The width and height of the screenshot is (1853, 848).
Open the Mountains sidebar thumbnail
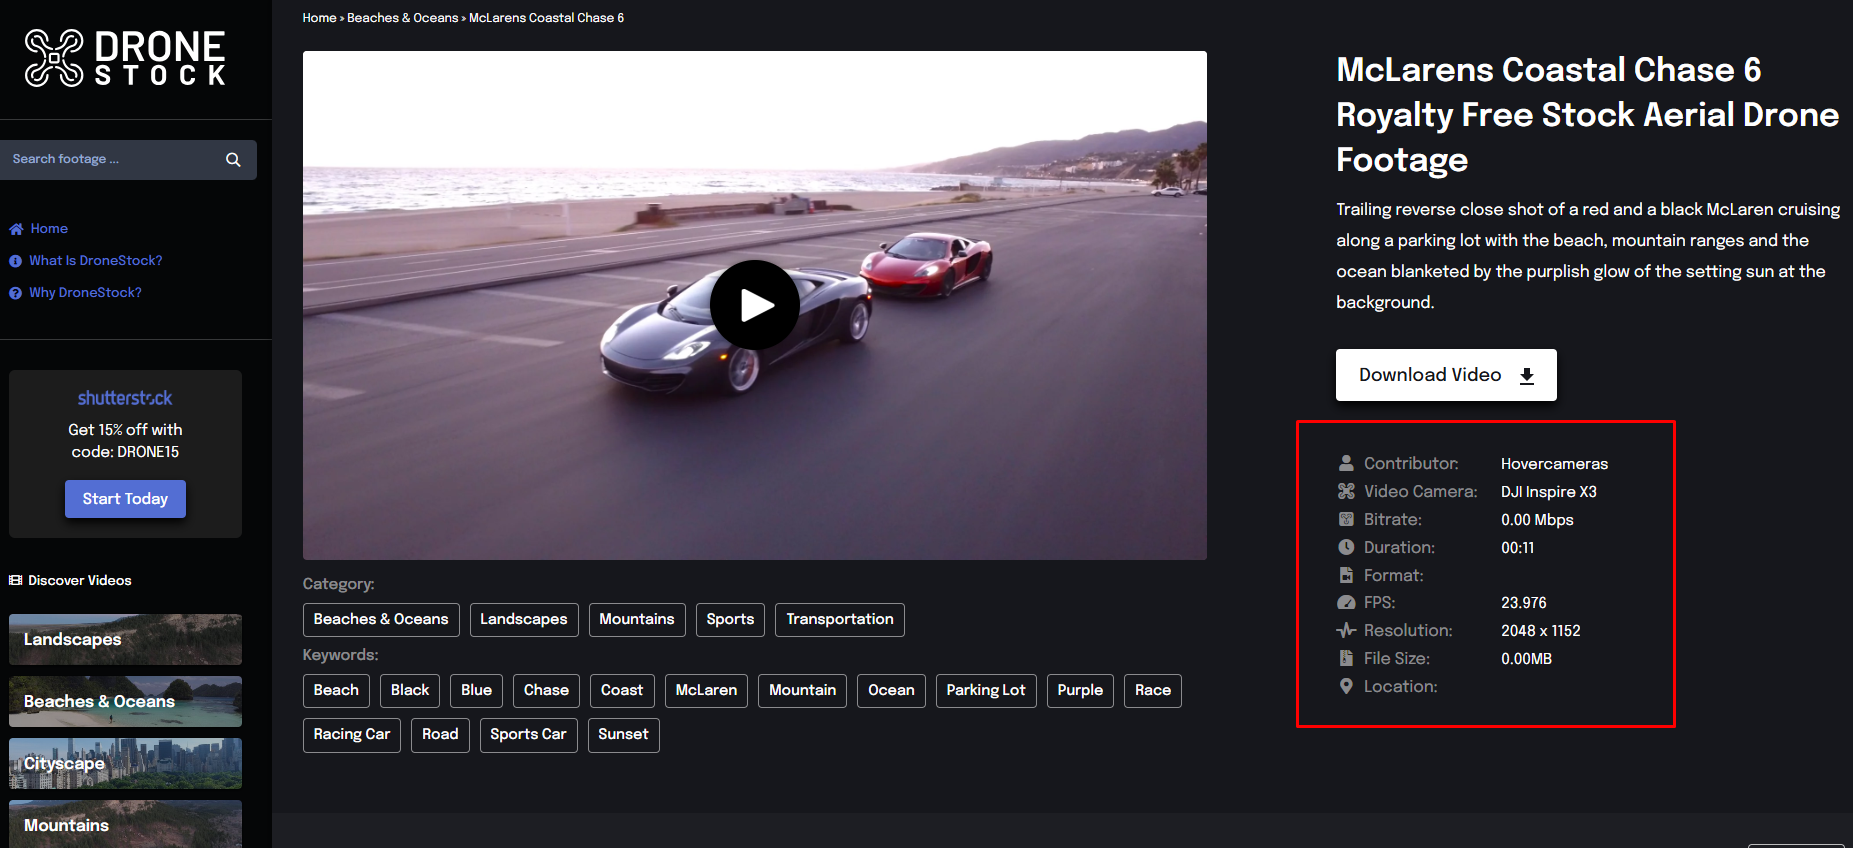click(x=125, y=824)
